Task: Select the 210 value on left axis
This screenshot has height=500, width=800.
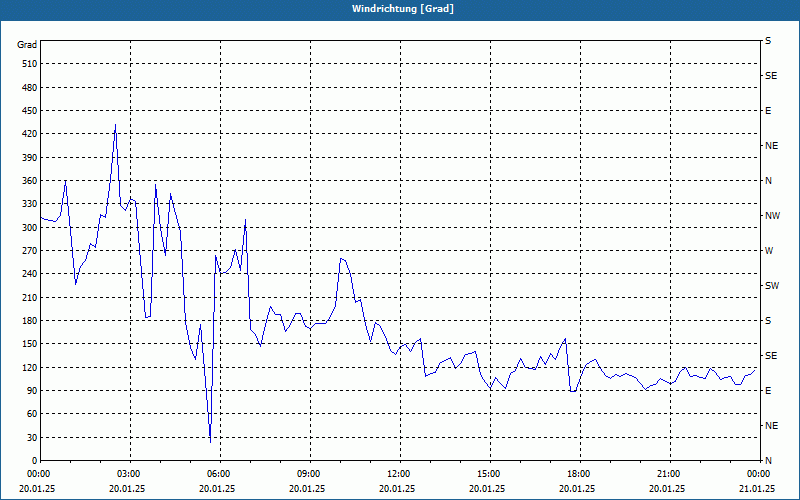Action: point(30,297)
